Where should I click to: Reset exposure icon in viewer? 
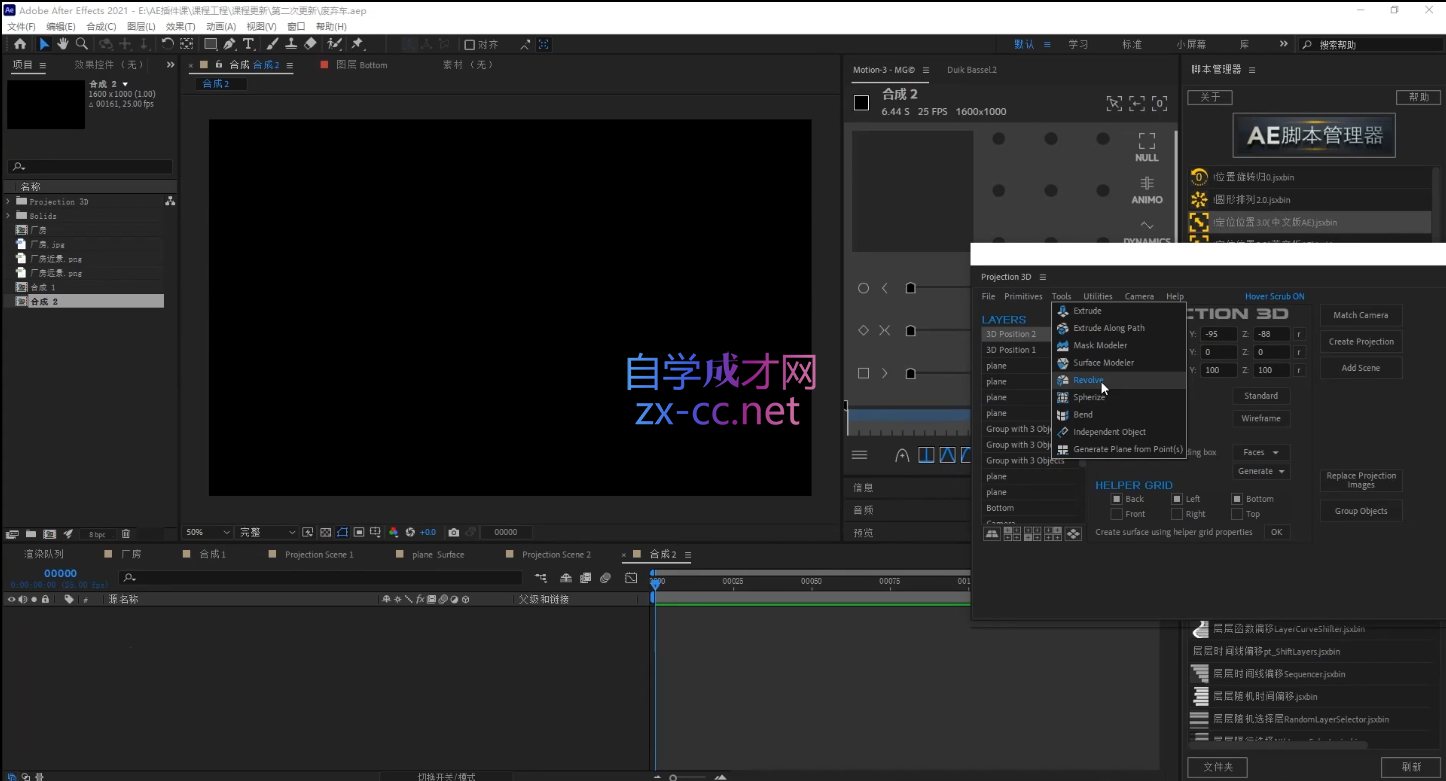point(410,533)
